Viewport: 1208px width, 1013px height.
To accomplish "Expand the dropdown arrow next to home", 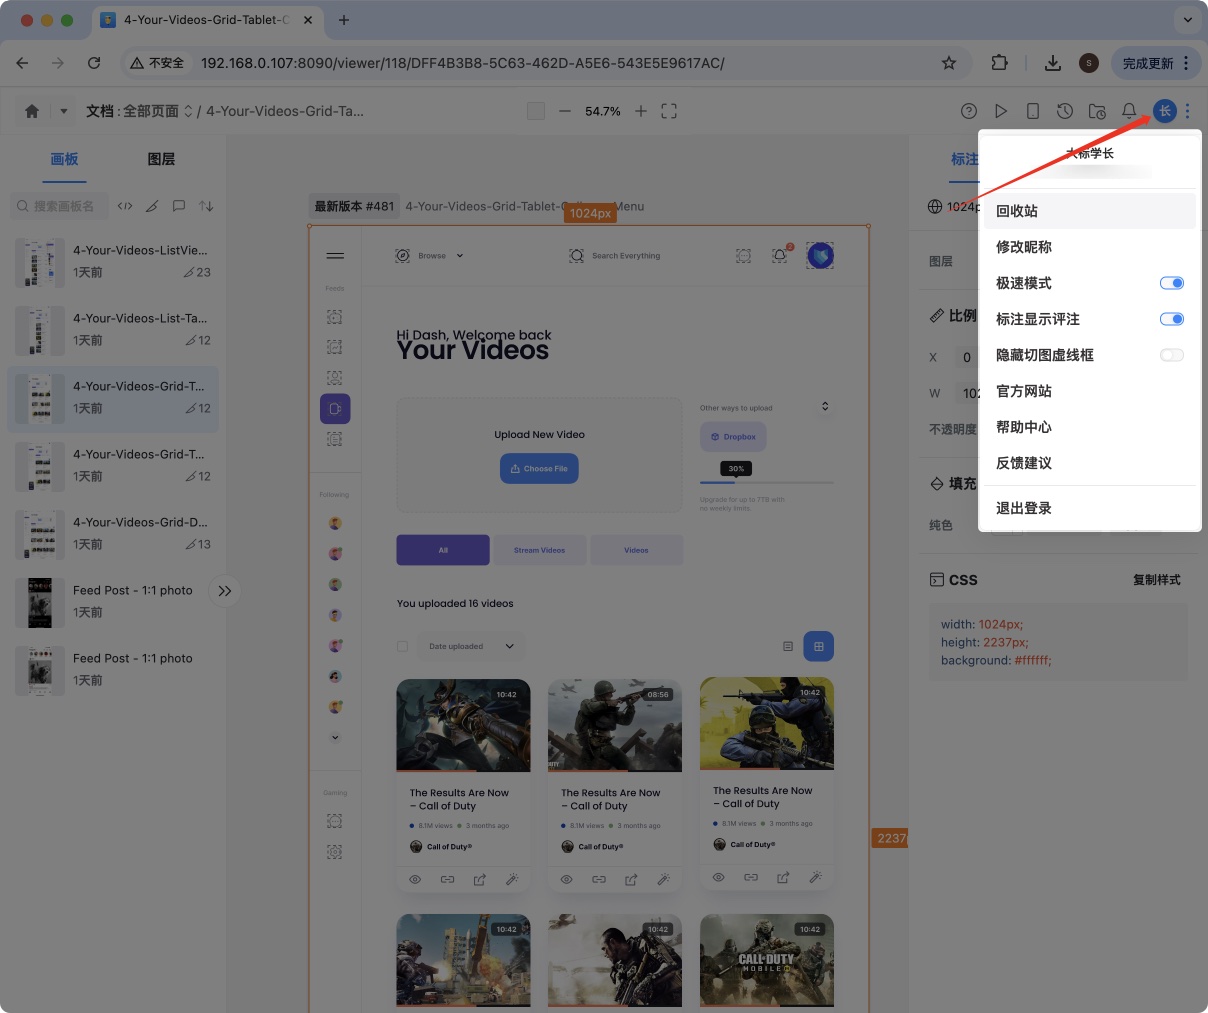I will point(64,111).
